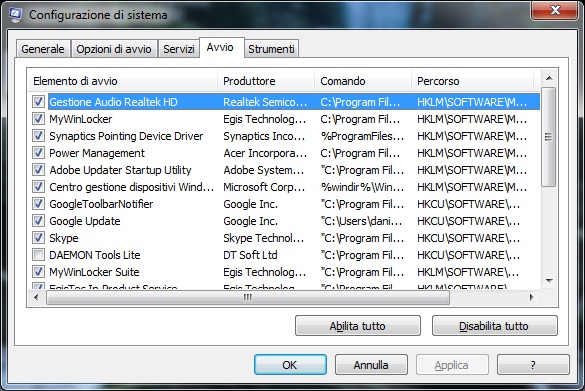Screen dimensions: 585x391
Task: Click the Disabilita tutto button
Action: pyautogui.click(x=495, y=326)
